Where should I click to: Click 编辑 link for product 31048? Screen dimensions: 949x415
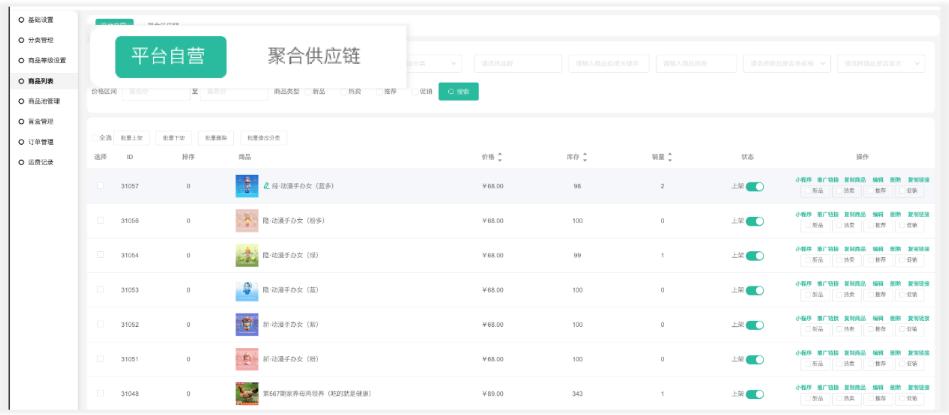(x=878, y=387)
